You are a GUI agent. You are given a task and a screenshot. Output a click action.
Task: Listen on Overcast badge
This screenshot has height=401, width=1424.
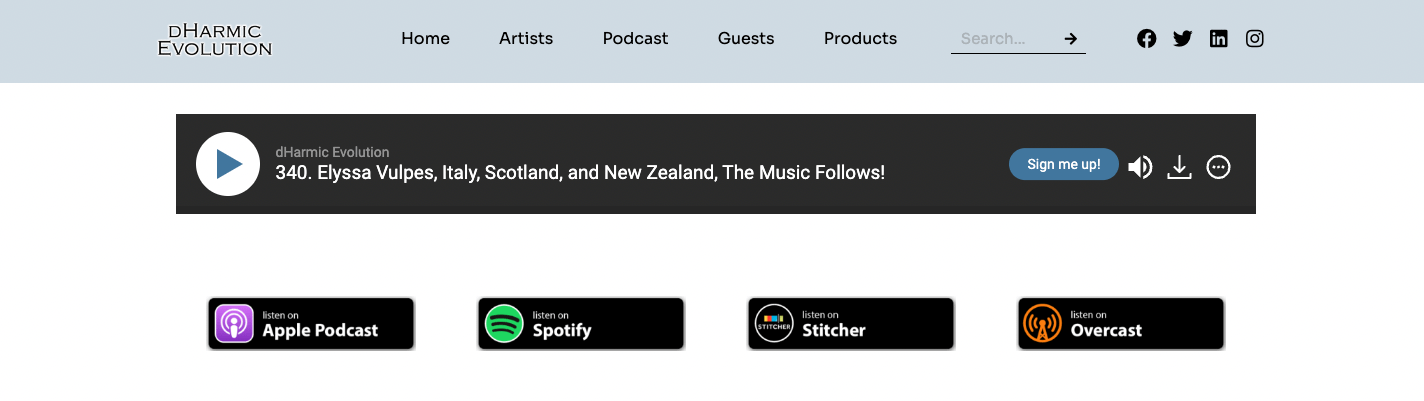pos(1121,324)
